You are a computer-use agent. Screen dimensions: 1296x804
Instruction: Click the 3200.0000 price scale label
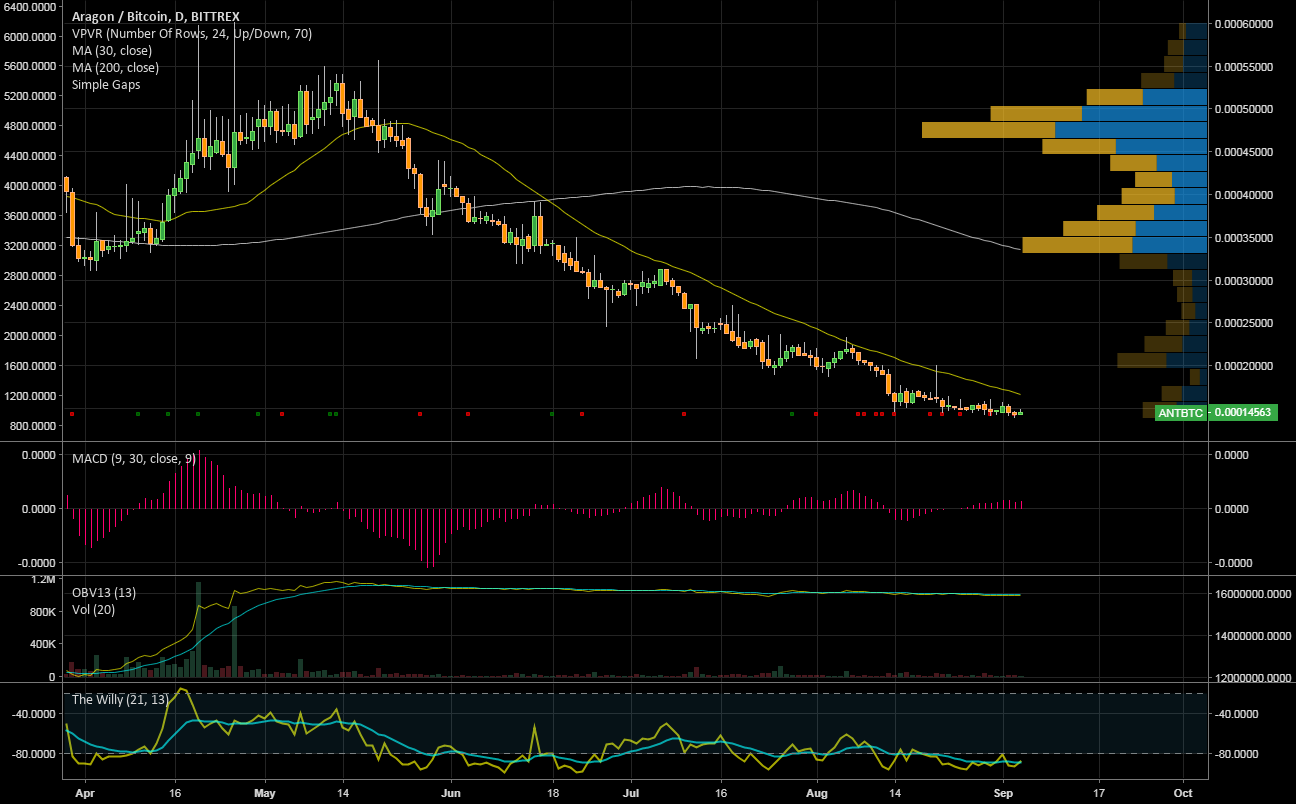[28, 246]
